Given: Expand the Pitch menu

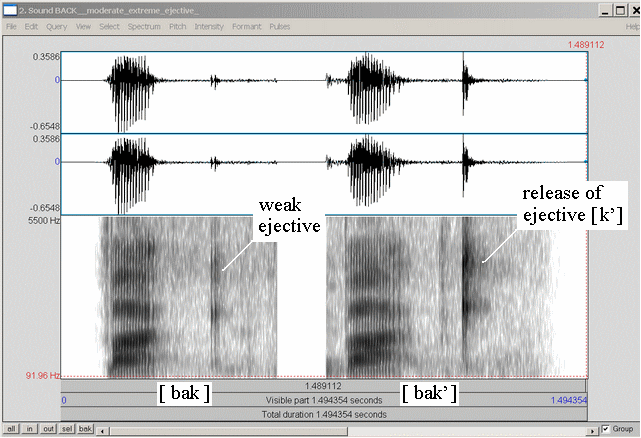Looking at the screenshot, I should coord(177,26).
